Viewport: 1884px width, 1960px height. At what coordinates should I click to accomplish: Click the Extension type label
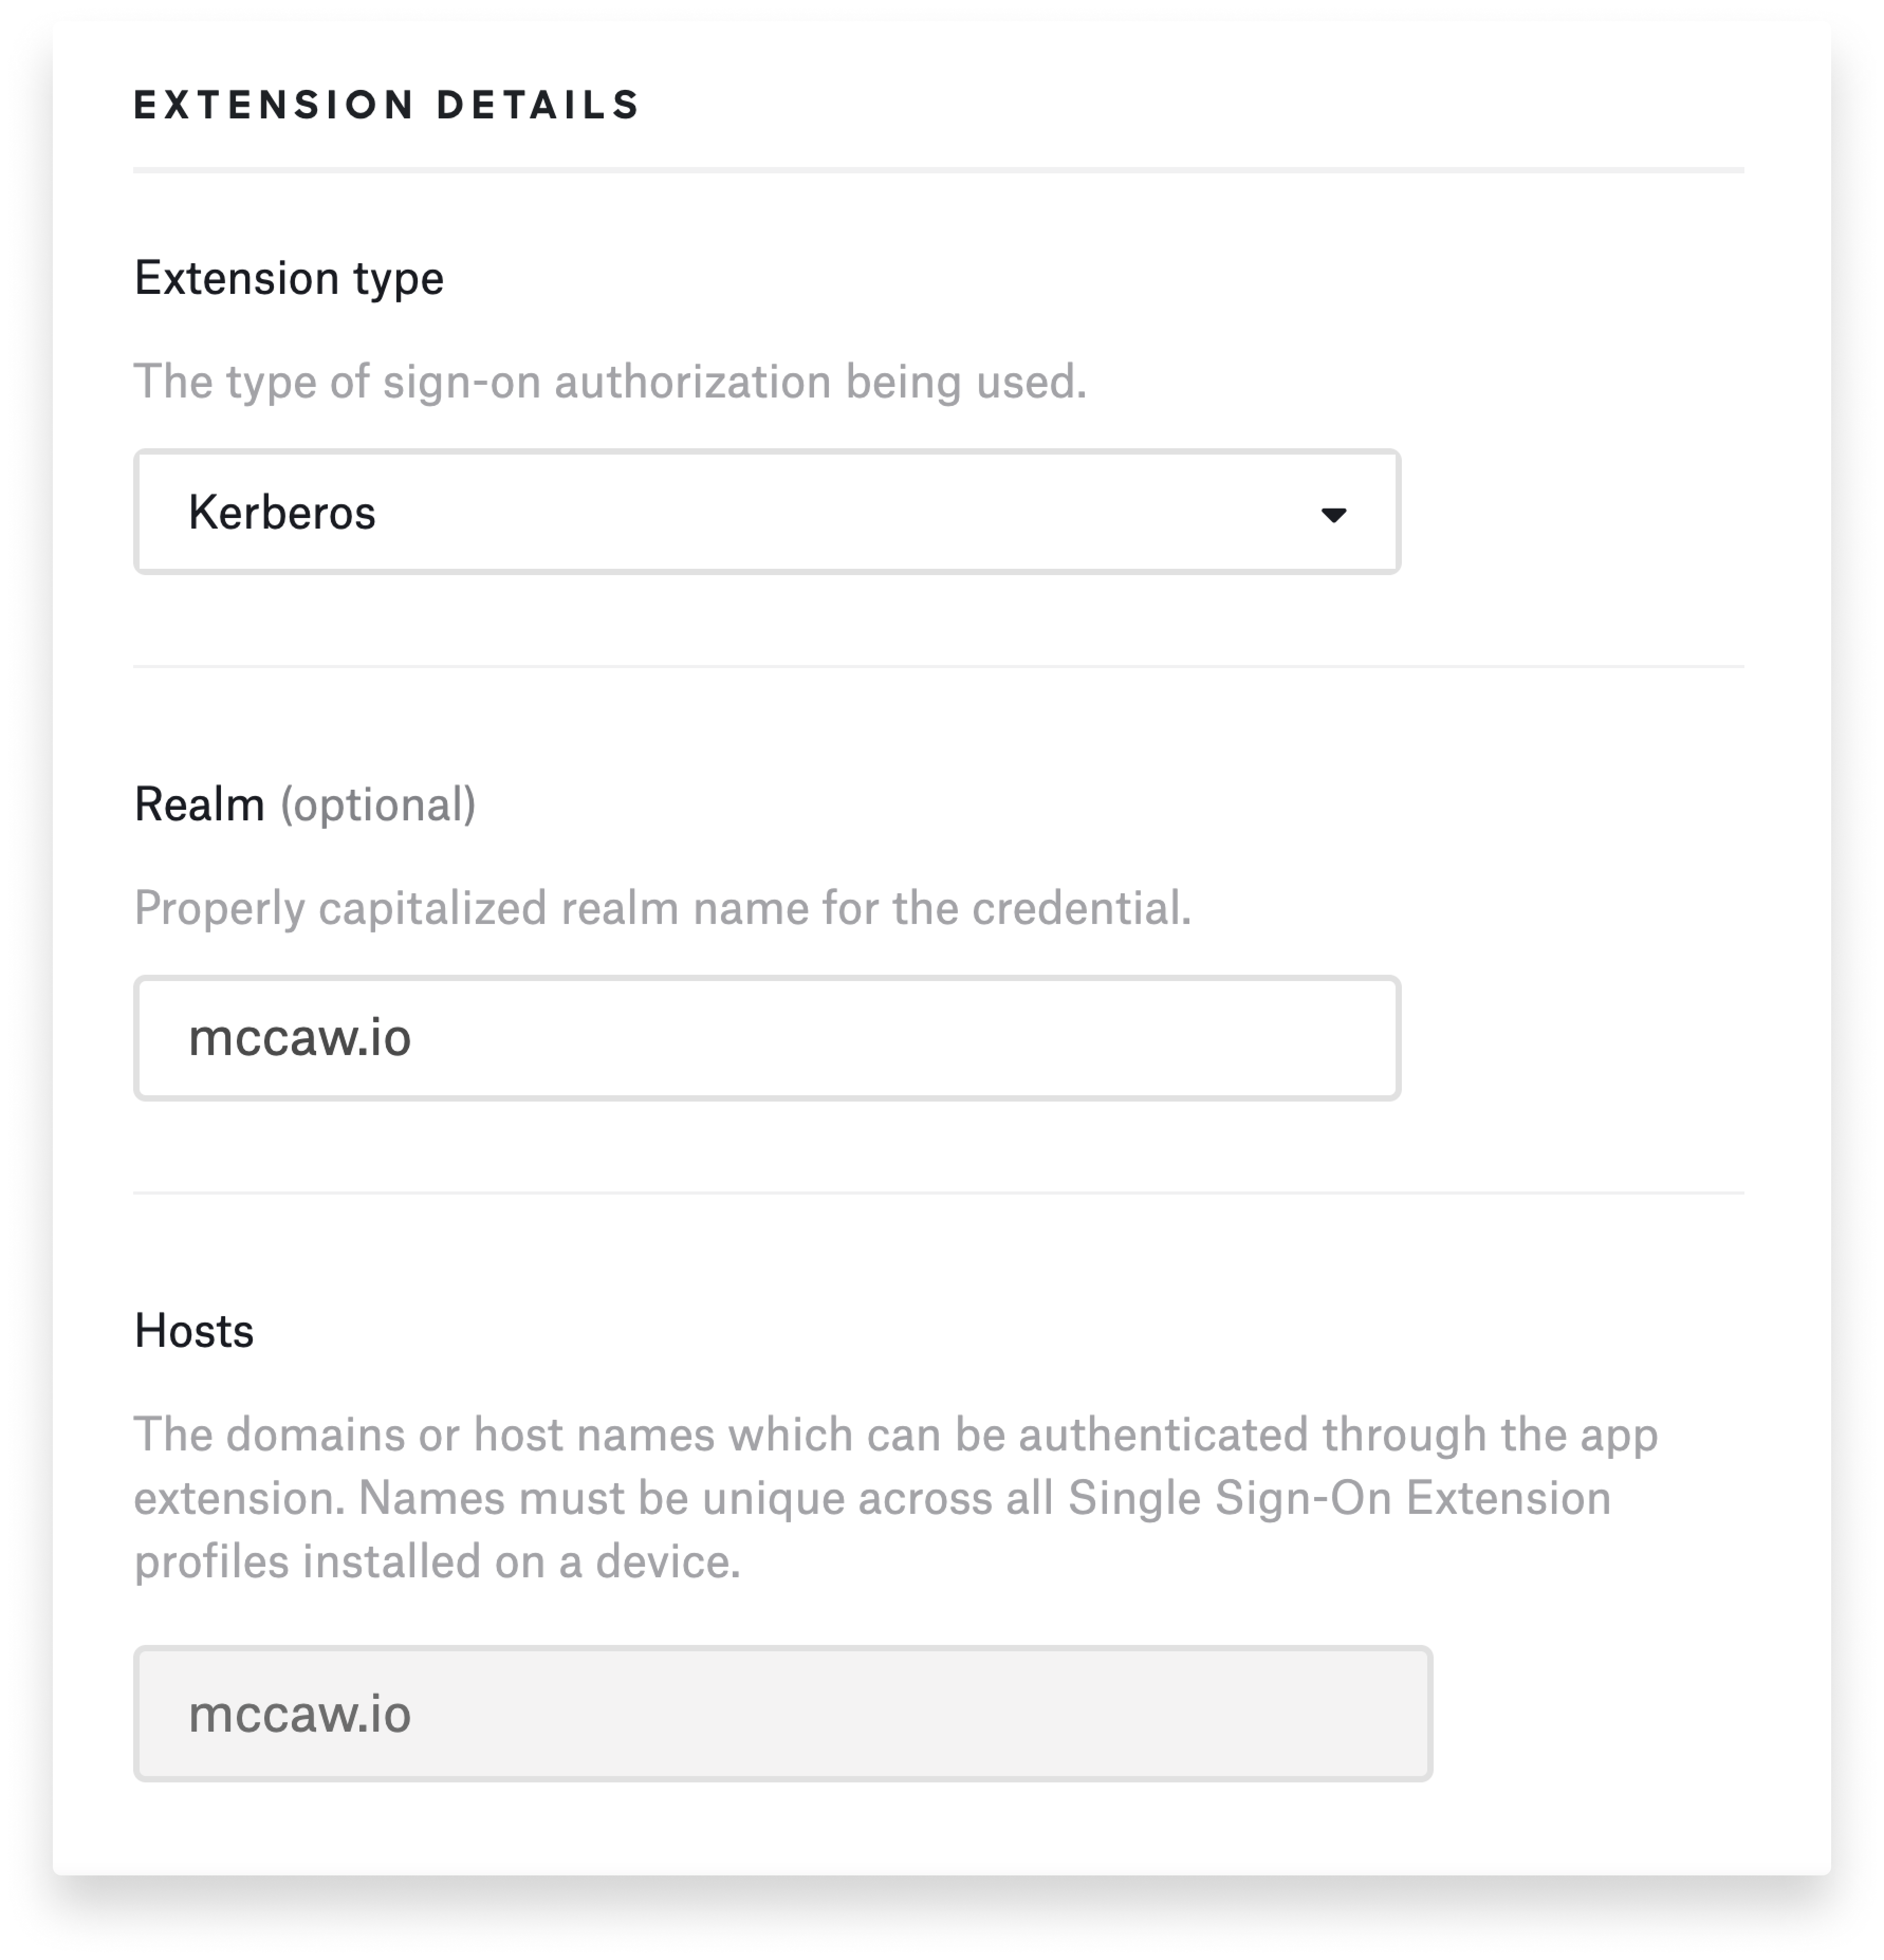coord(289,278)
